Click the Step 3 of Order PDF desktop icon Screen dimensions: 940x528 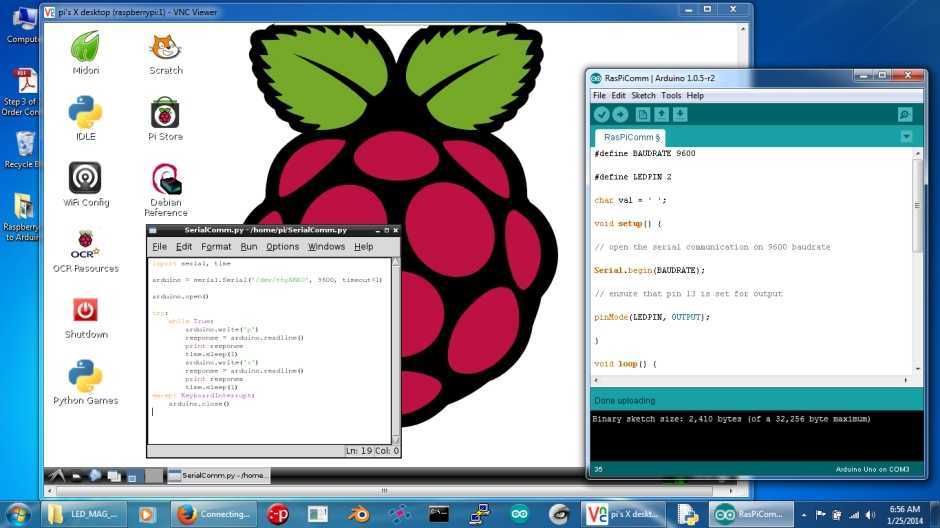23,92
